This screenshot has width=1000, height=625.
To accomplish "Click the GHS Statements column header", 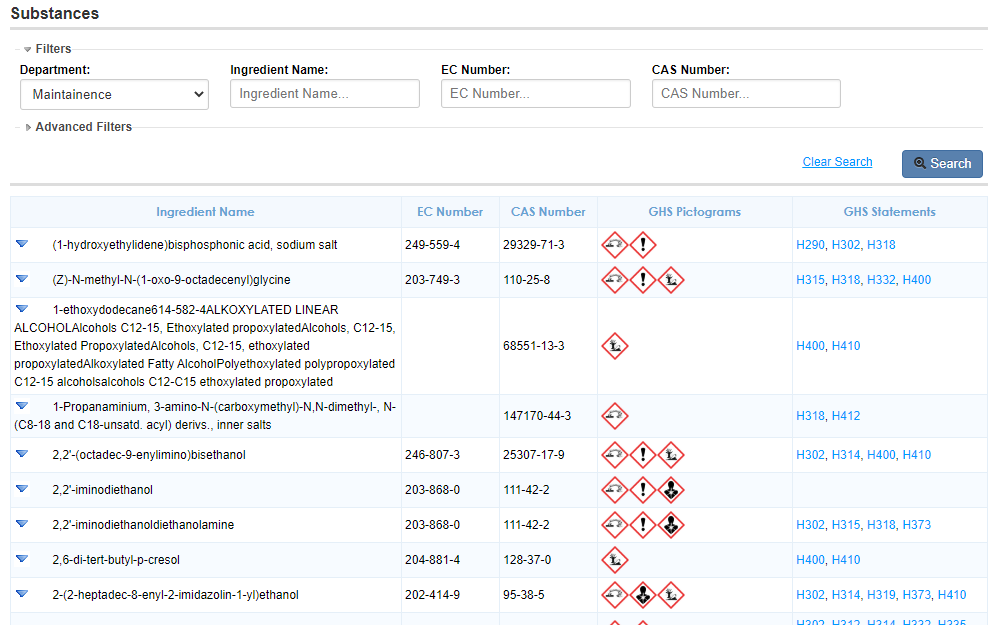I will click(x=890, y=212).
